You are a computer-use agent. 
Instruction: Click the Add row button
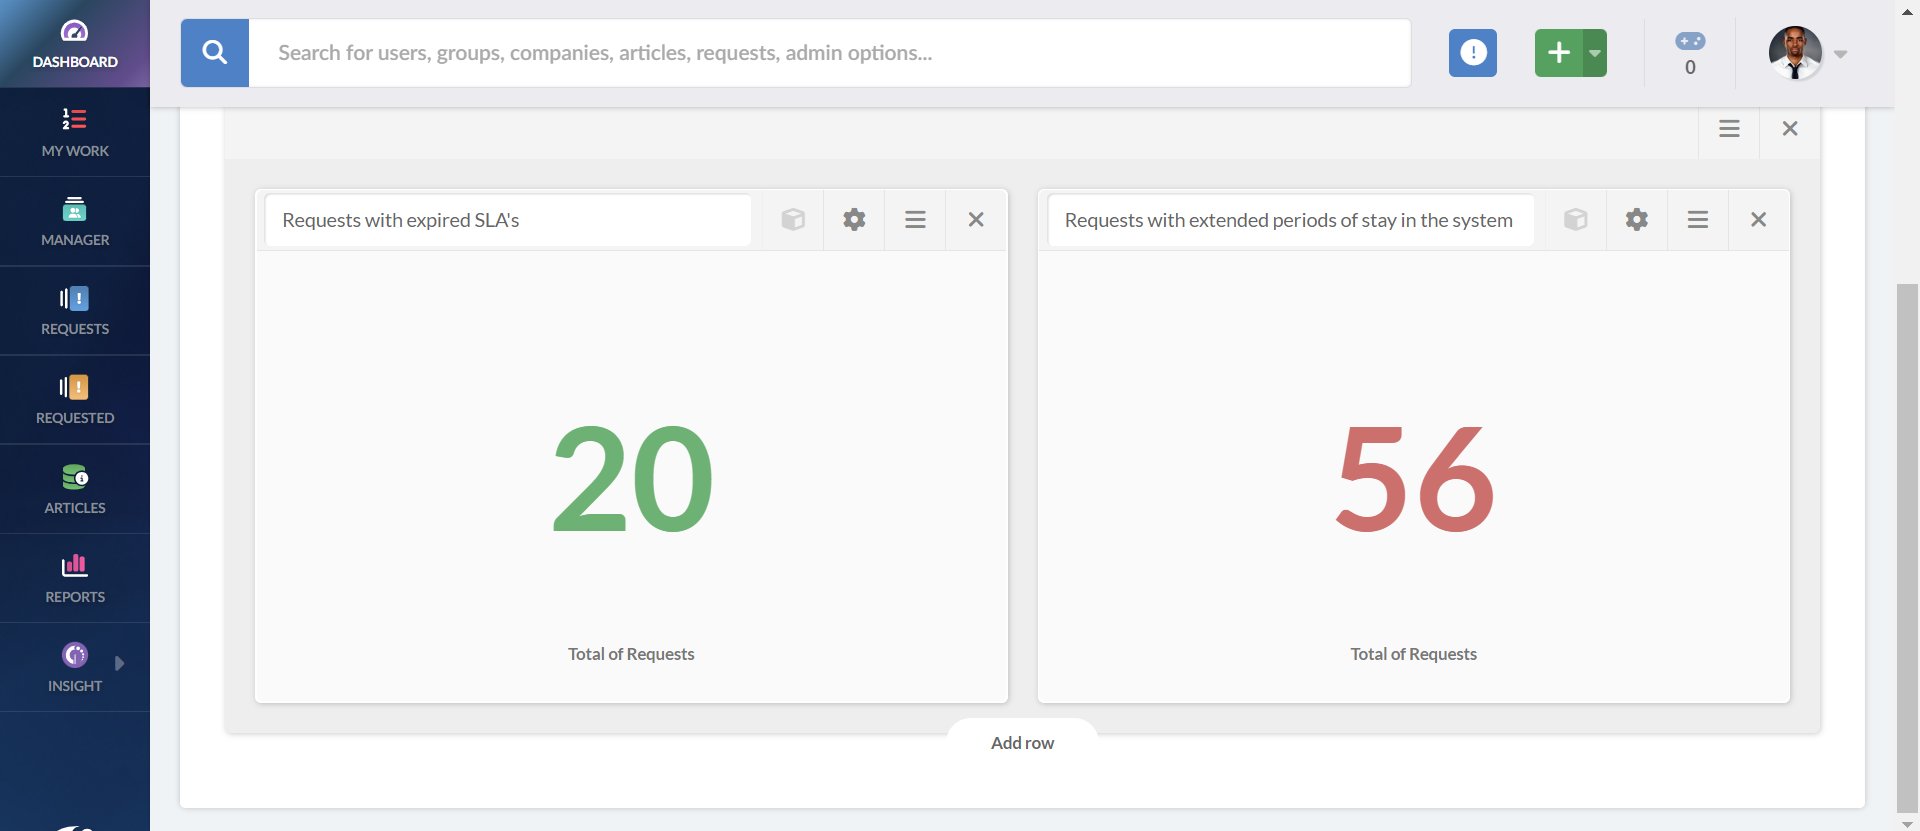pos(1022,743)
